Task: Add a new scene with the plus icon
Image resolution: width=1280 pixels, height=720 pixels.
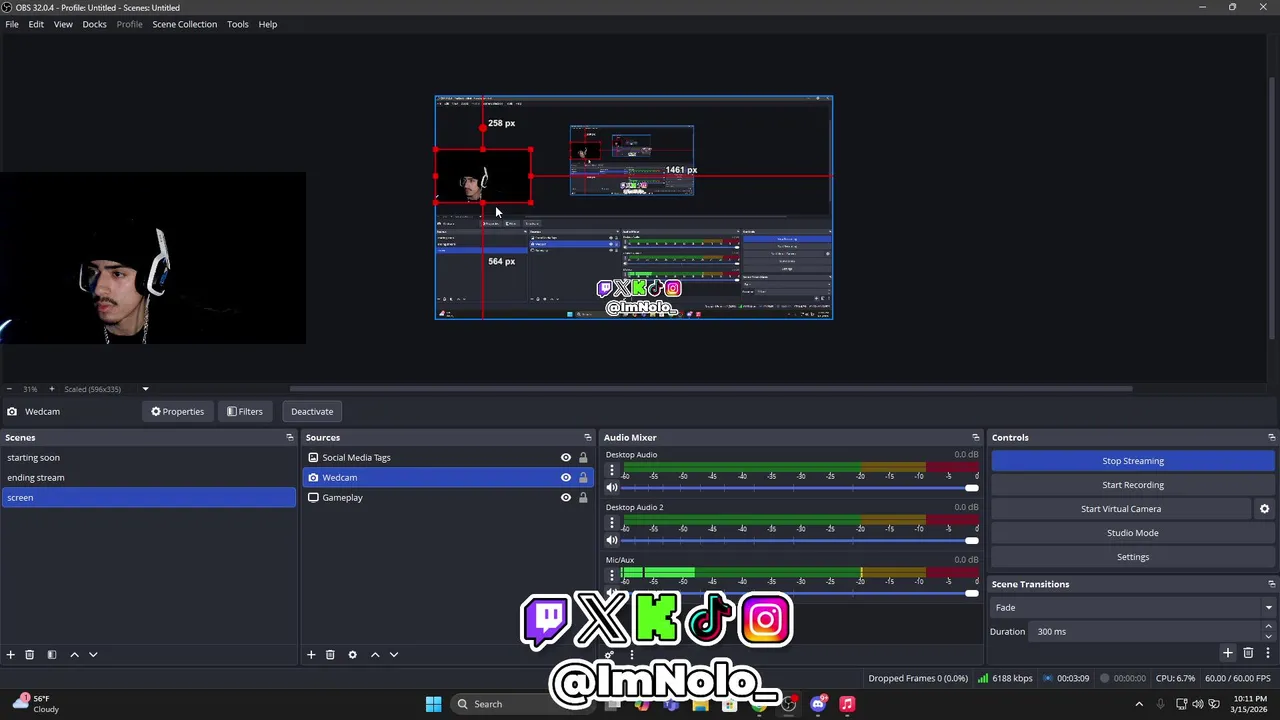Action: [x=10, y=655]
